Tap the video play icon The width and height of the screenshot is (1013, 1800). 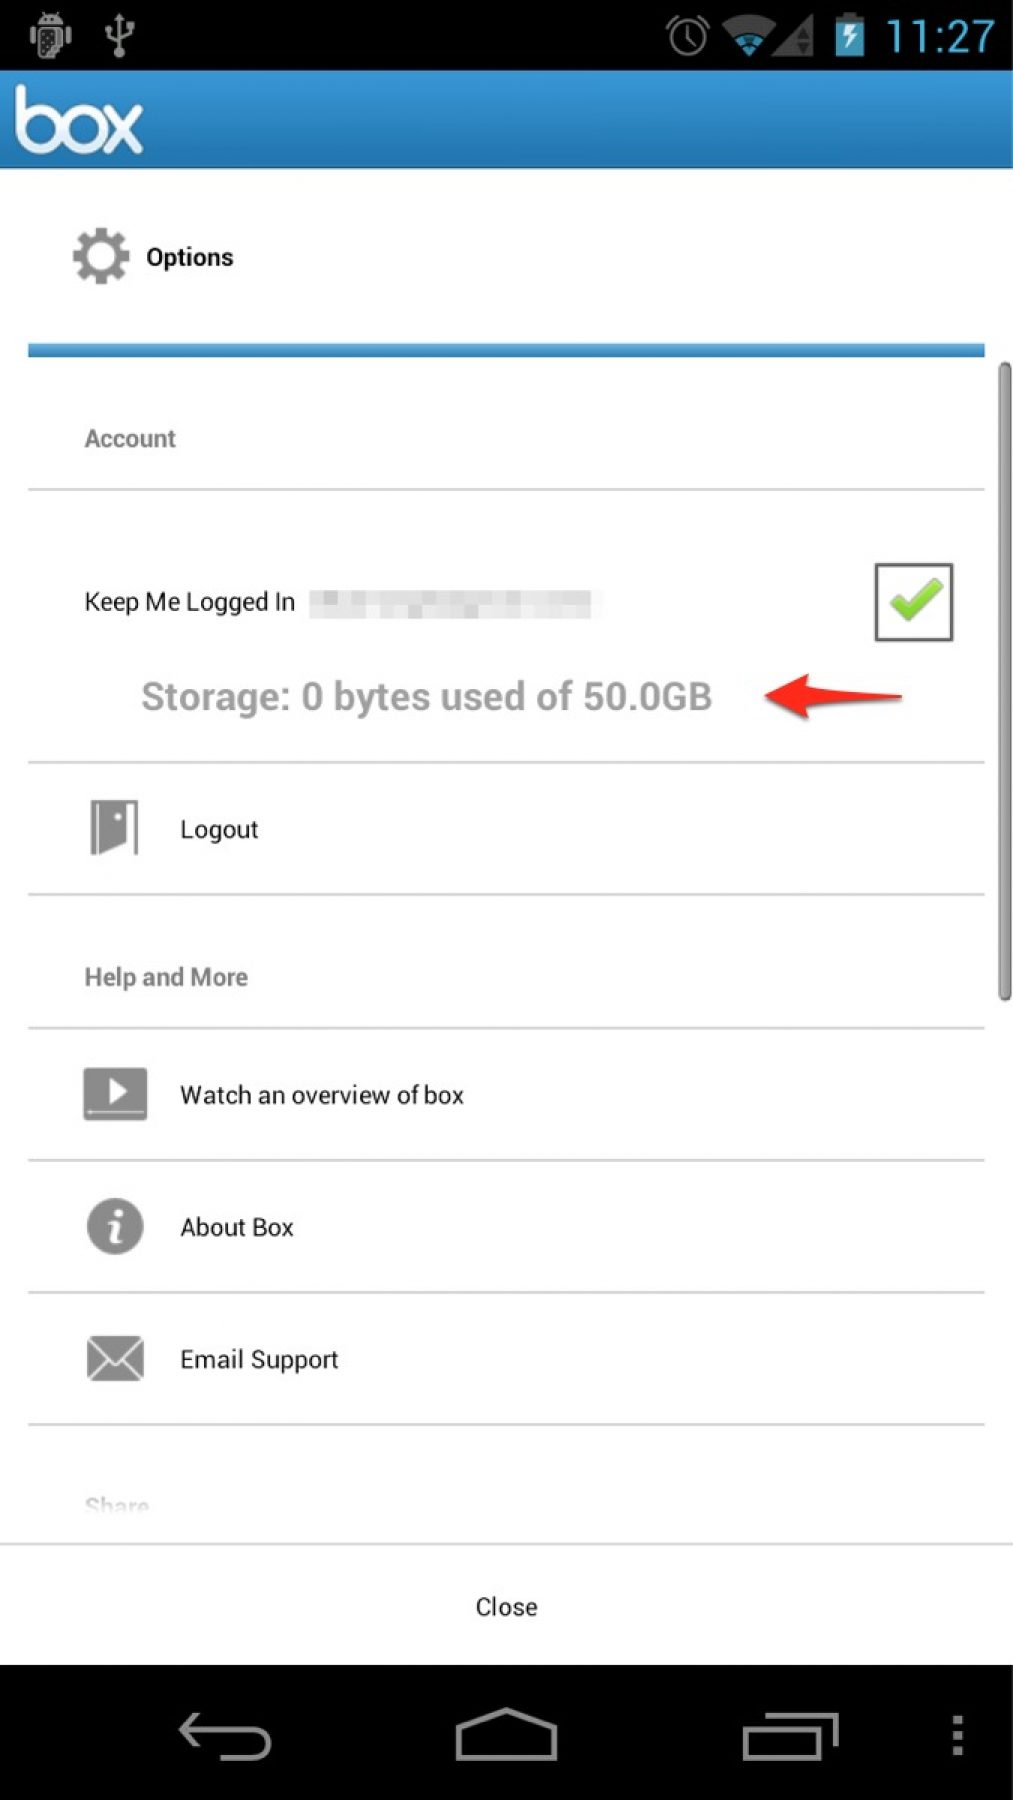pos(115,1094)
